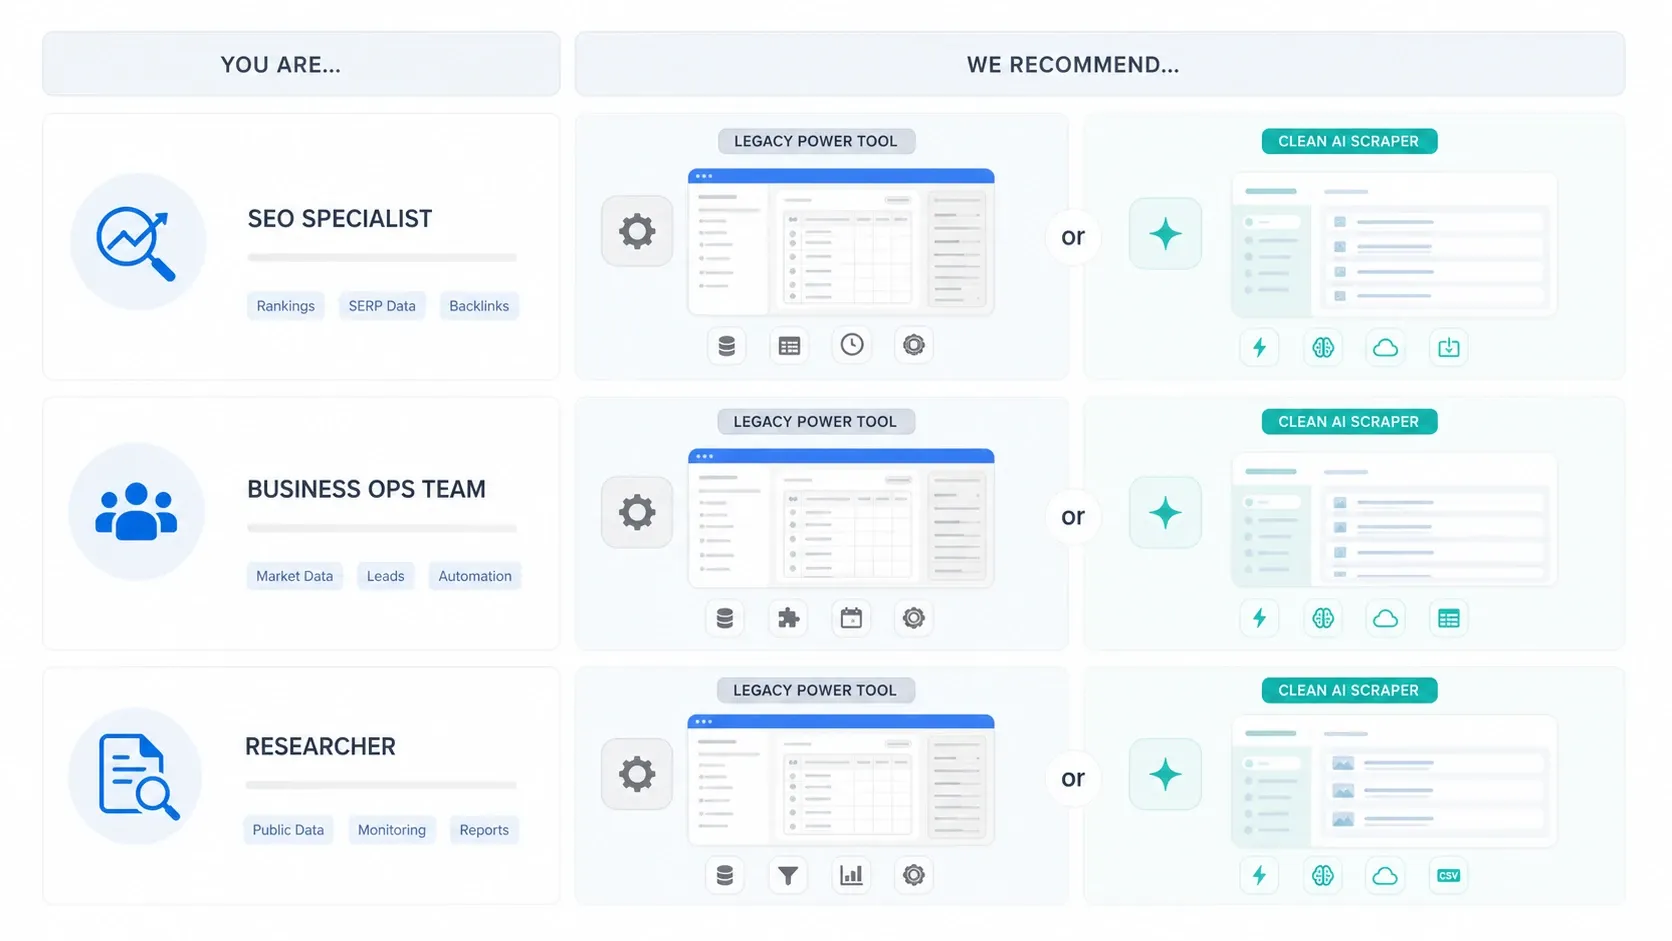This screenshot has height=941, width=1672.
Task: Open legacy tool preview in Business Ops row
Action: pos(841,518)
